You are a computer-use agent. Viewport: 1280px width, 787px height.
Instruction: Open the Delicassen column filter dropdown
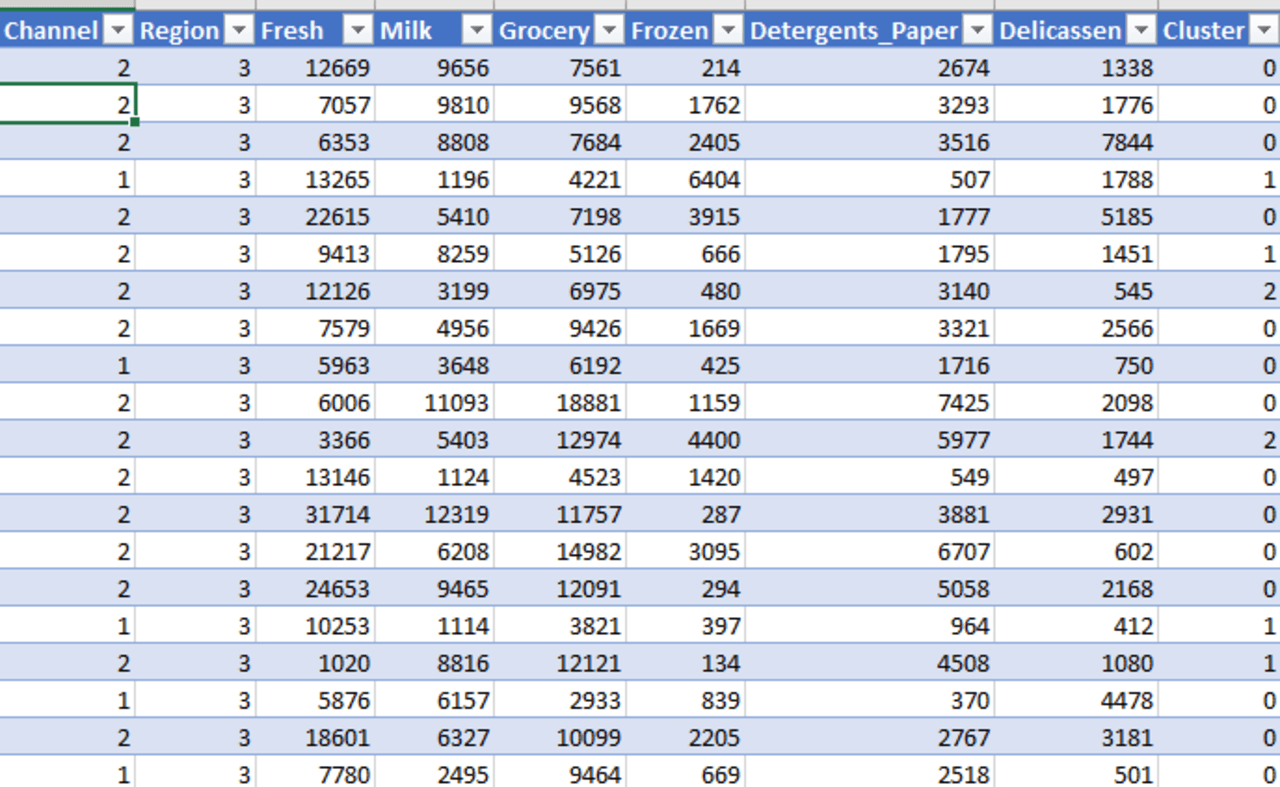[1142, 31]
